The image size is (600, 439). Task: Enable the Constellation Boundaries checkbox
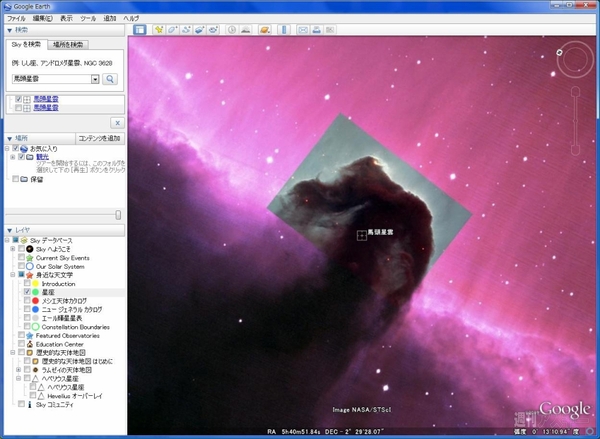(x=27, y=326)
